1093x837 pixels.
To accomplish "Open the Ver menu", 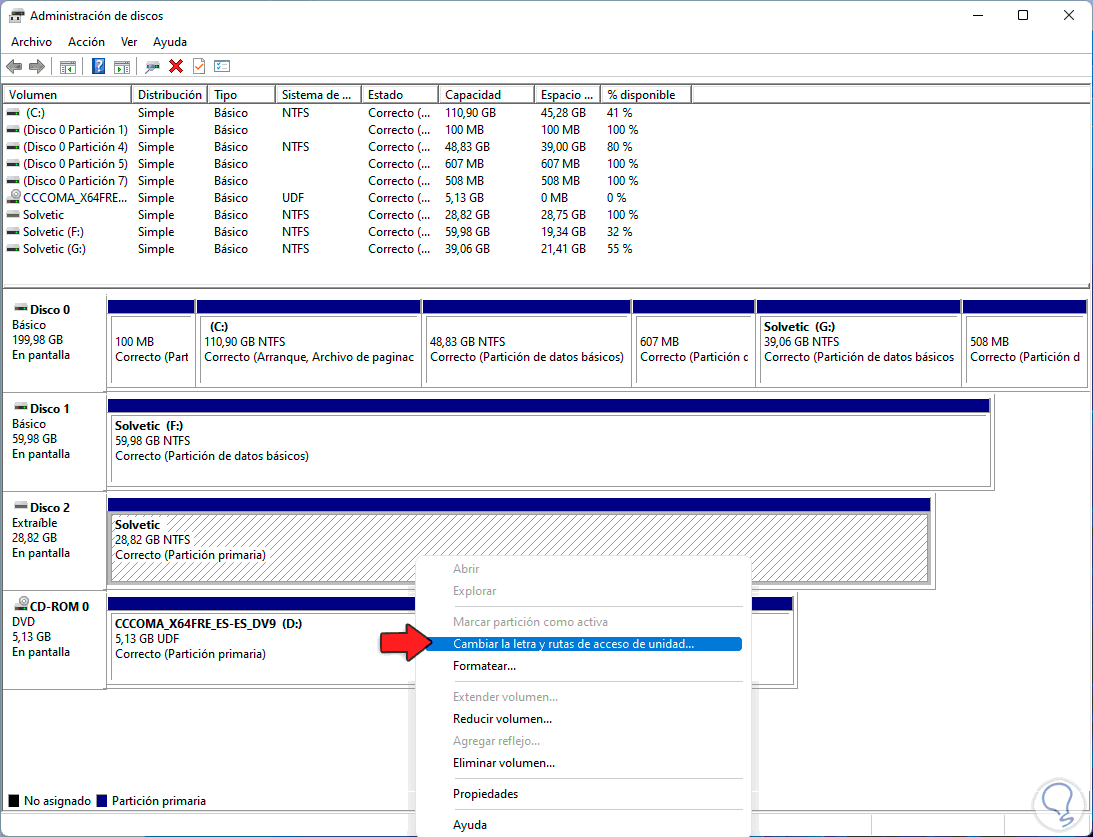I will 129,42.
